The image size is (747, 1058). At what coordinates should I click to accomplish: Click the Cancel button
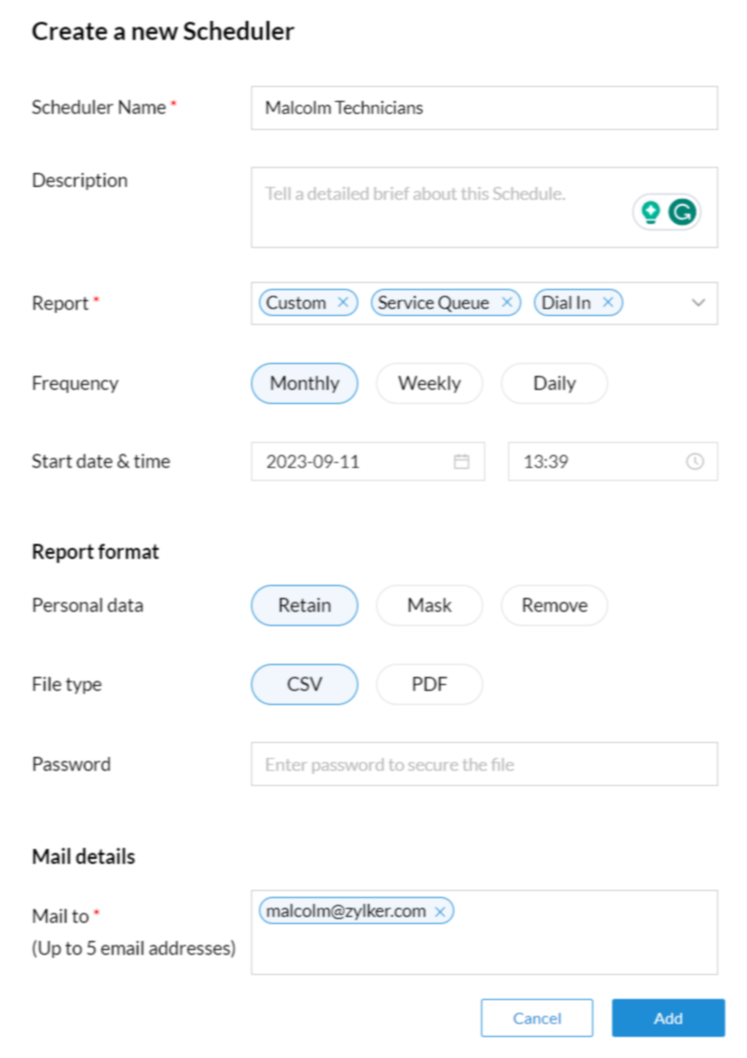(537, 1018)
